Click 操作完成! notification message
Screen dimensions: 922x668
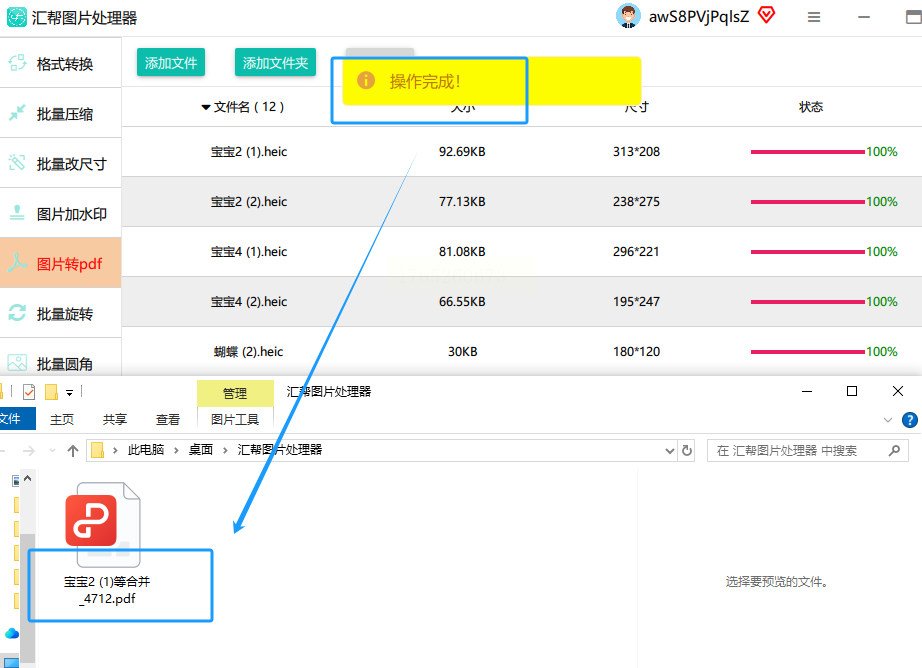tap(492, 81)
